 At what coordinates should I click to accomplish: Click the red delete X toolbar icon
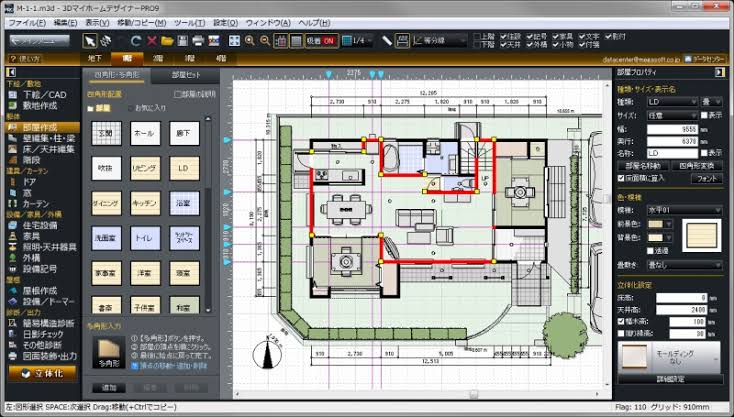[x=151, y=41]
